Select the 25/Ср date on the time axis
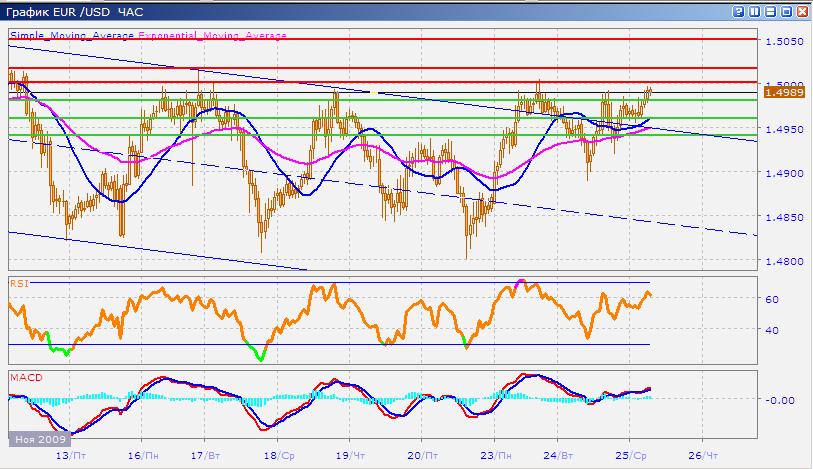This screenshot has height=469, width=813. pos(631,455)
